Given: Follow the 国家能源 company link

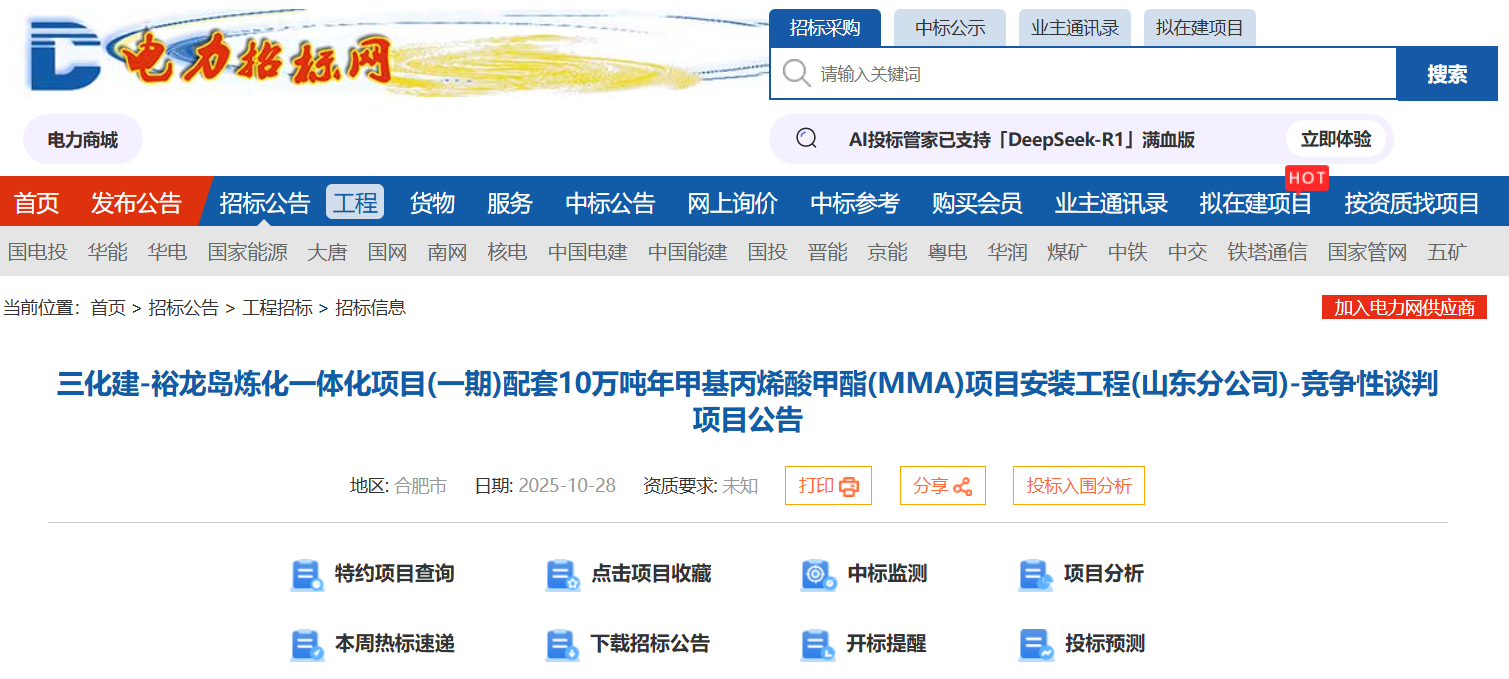Looking at the screenshot, I should click(x=247, y=252).
